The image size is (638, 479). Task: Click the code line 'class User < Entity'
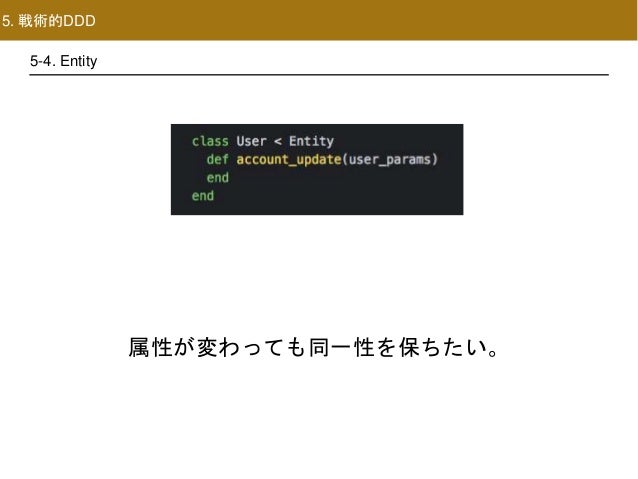[x=263, y=141]
